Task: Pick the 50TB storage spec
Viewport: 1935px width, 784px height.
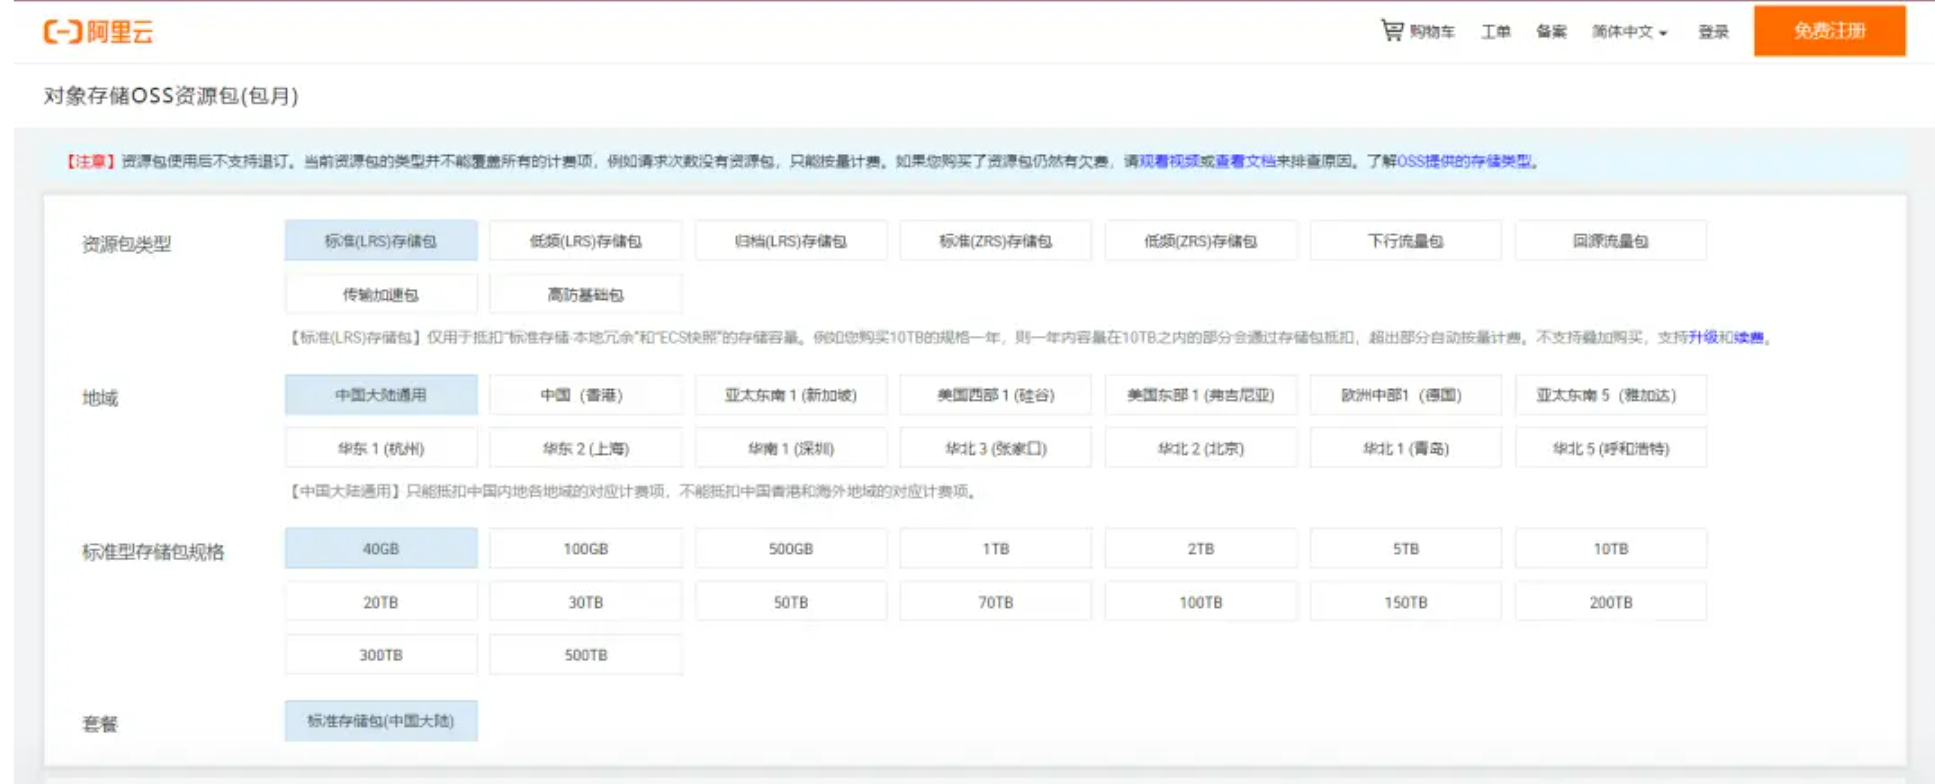Action: click(791, 602)
